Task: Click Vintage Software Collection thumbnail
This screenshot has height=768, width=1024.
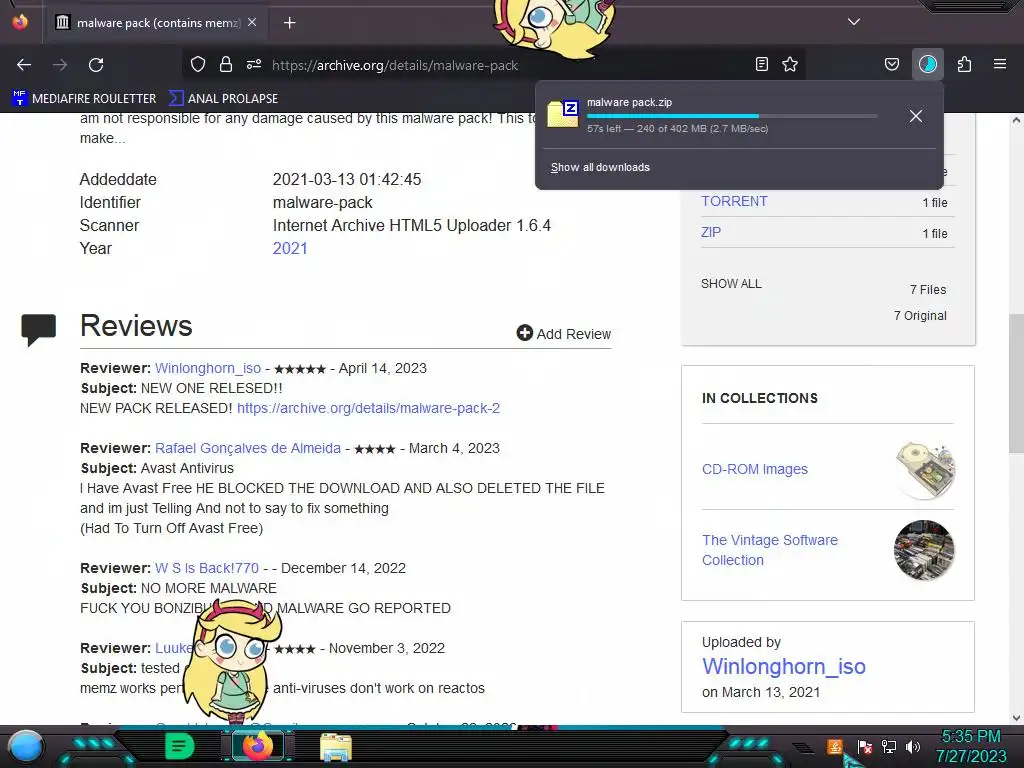Action: (924, 550)
